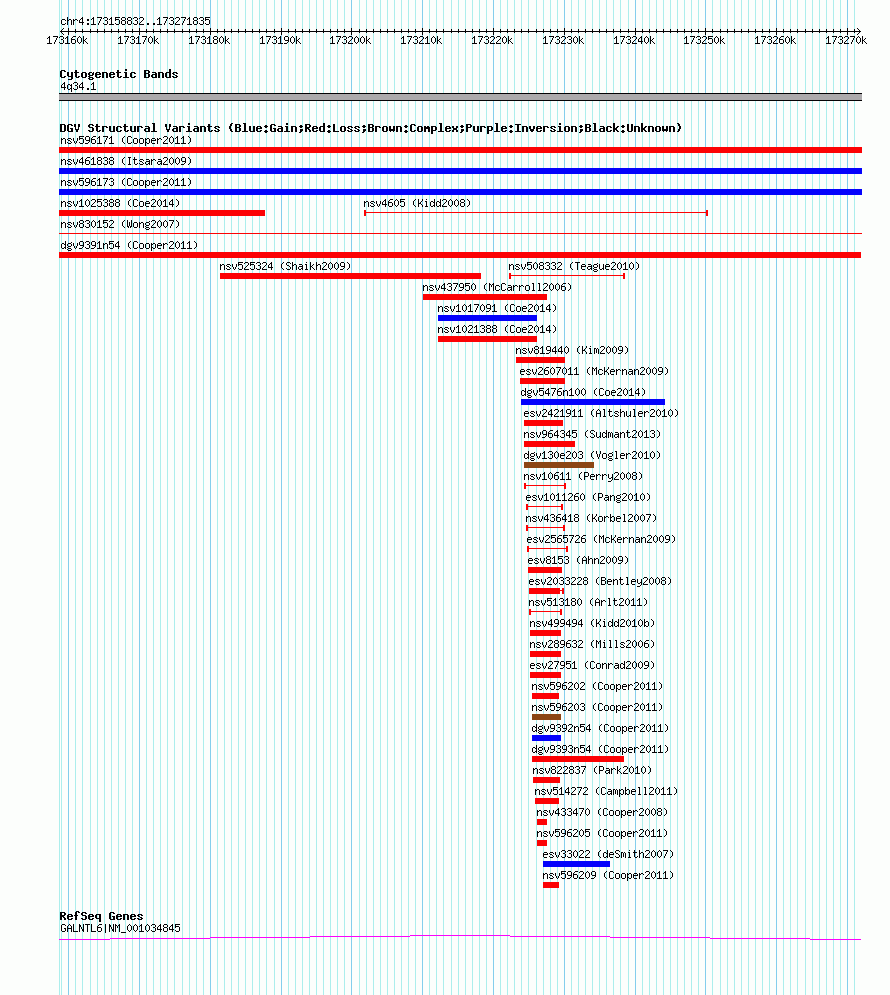
Task: Click nsv1021388 (Coe2014) label
Action: (x=497, y=329)
